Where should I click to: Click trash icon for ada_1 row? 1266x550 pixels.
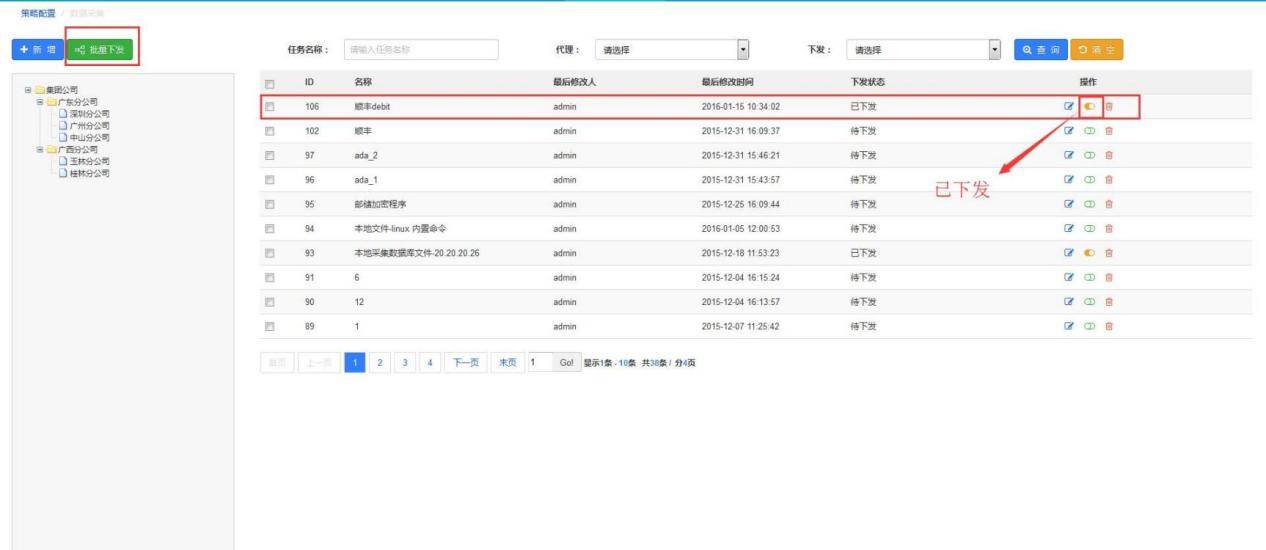coord(1108,179)
